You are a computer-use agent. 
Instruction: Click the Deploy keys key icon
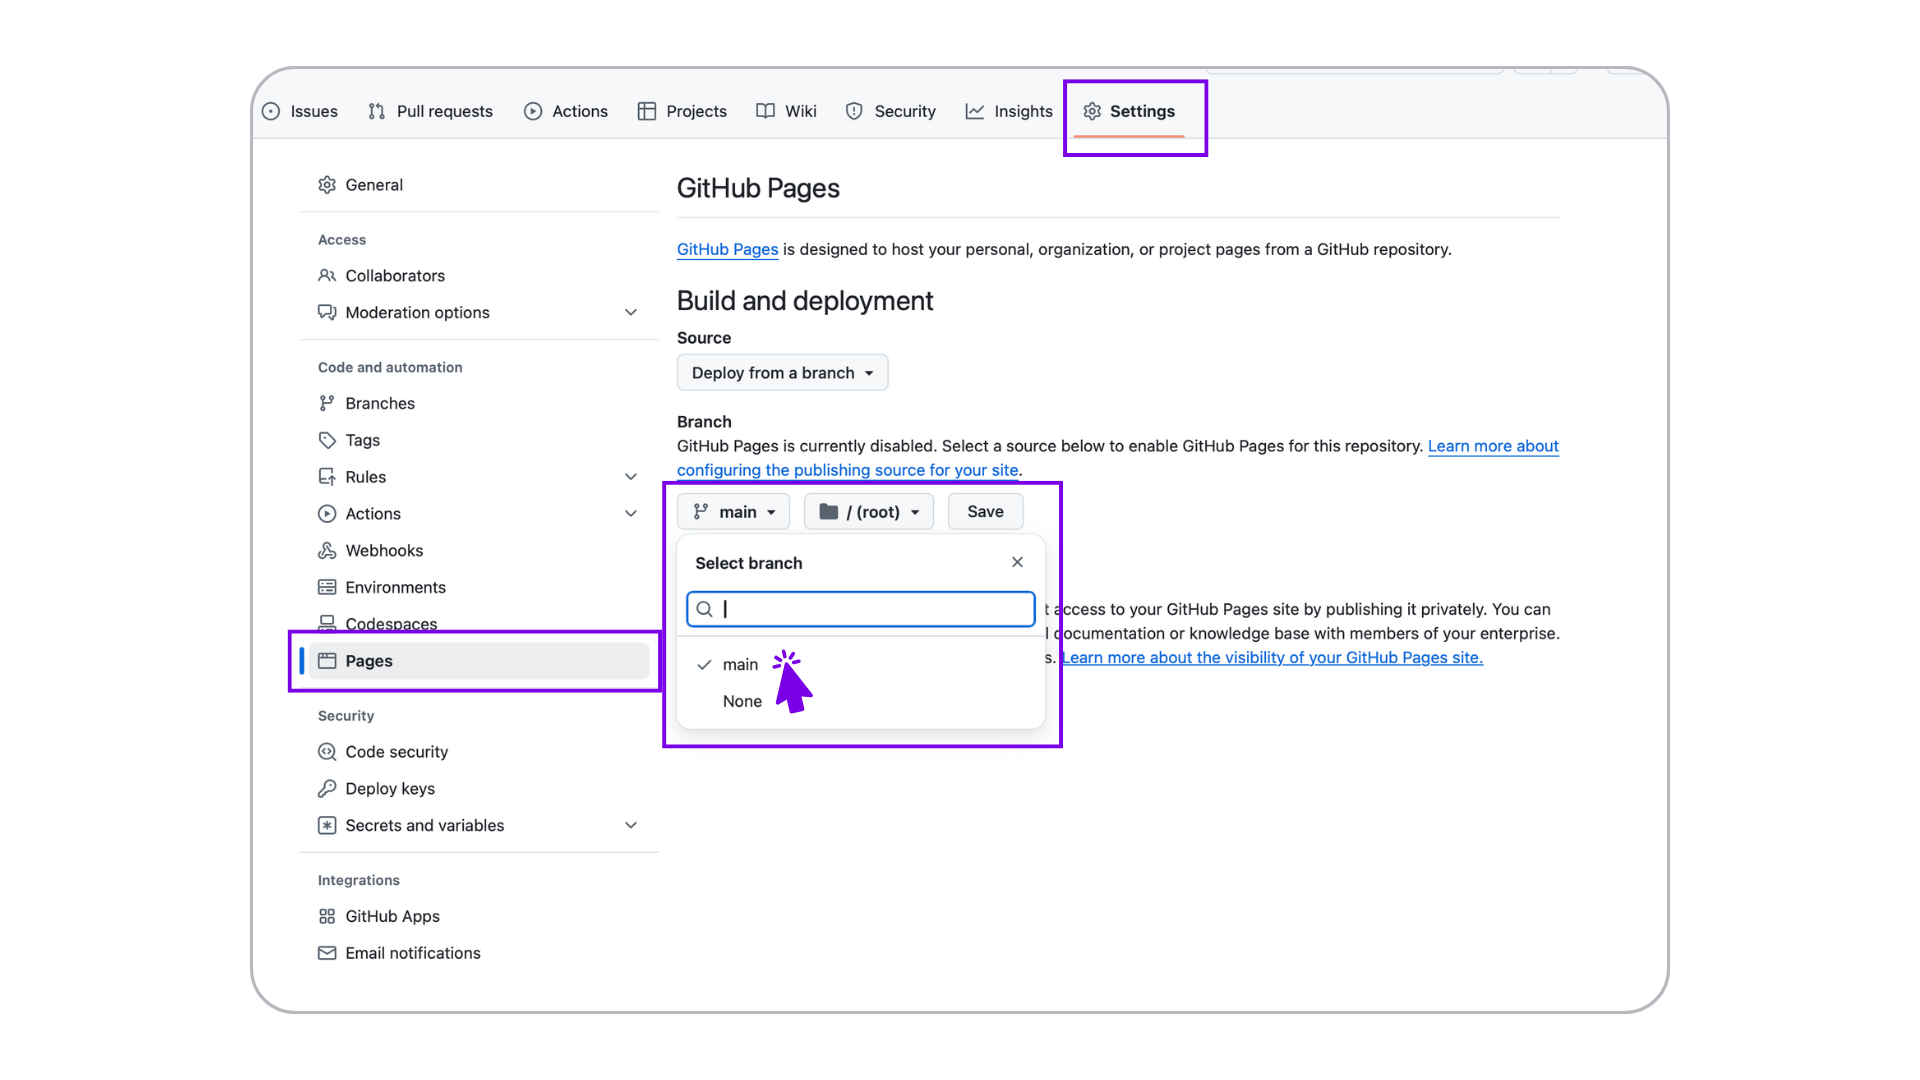click(327, 789)
